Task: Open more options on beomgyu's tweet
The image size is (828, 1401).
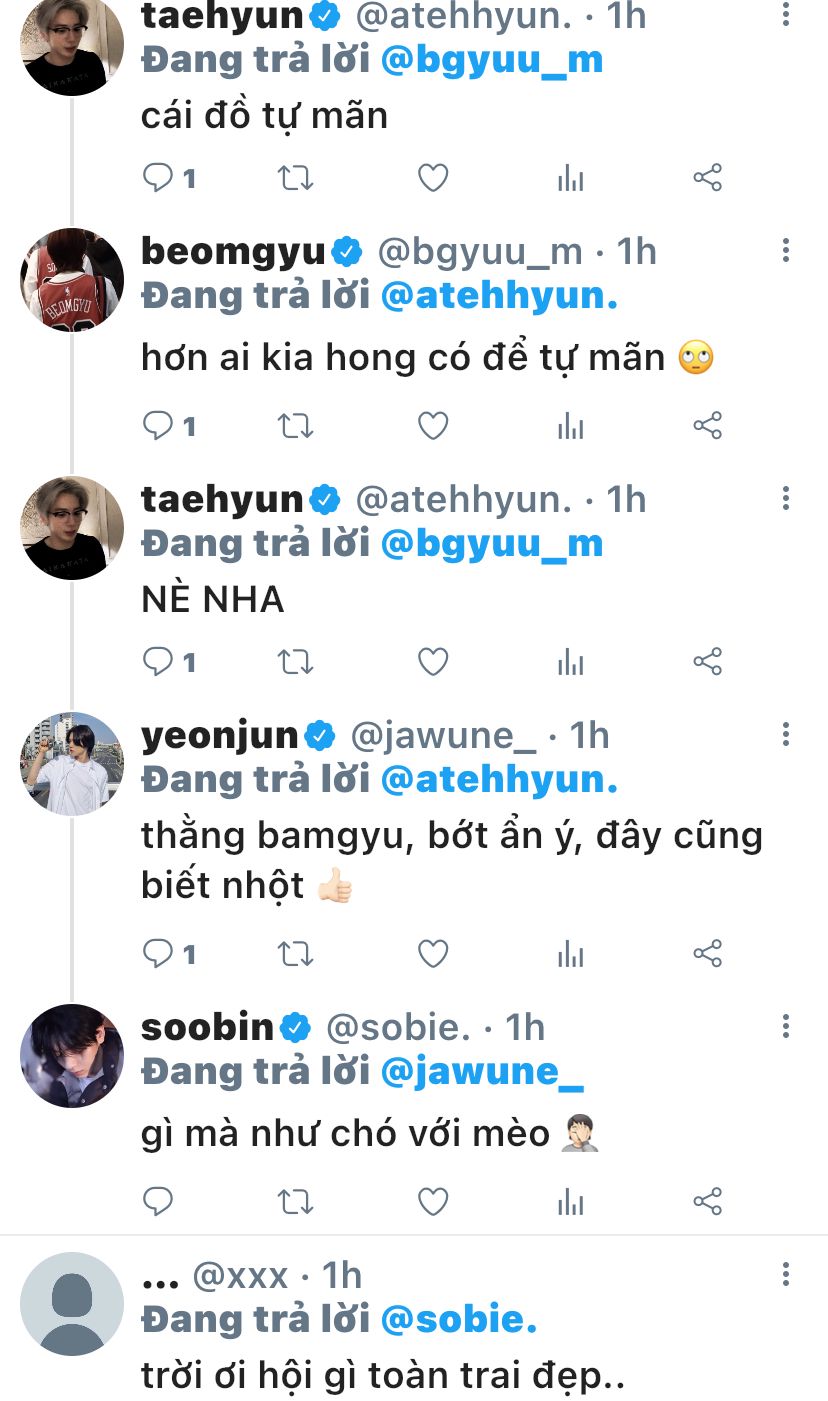Action: 786,250
